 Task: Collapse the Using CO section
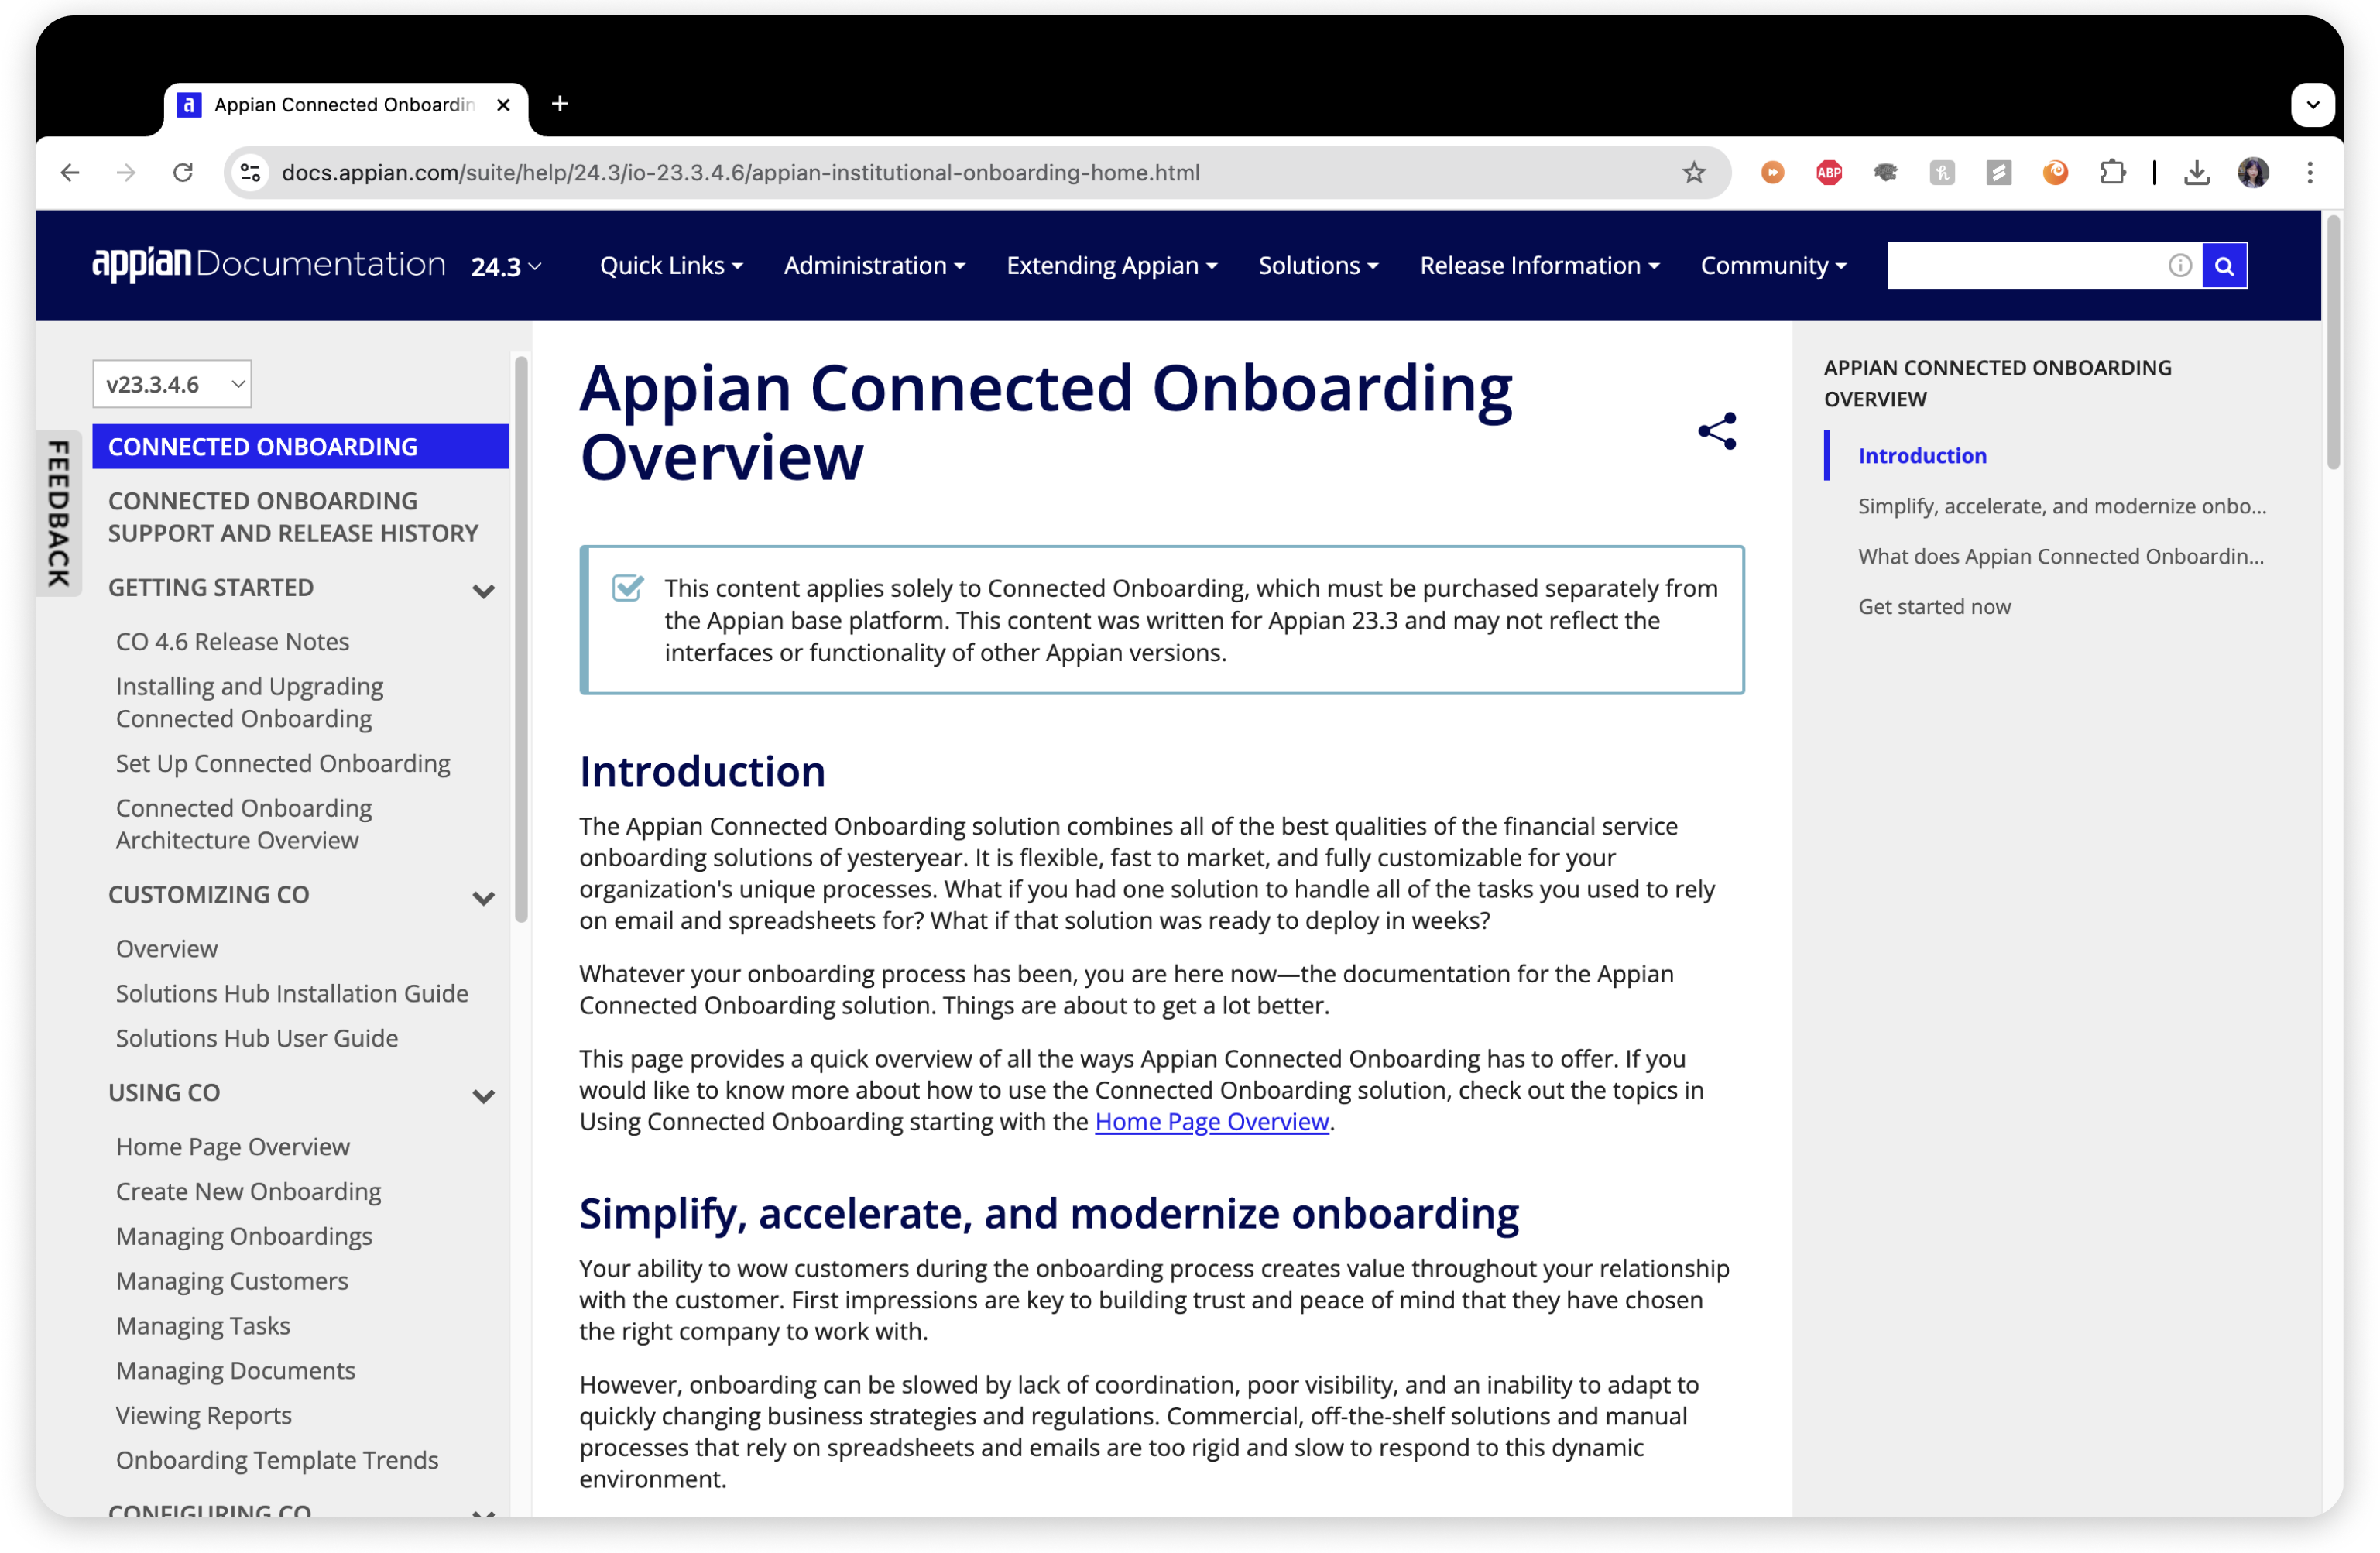click(483, 1096)
